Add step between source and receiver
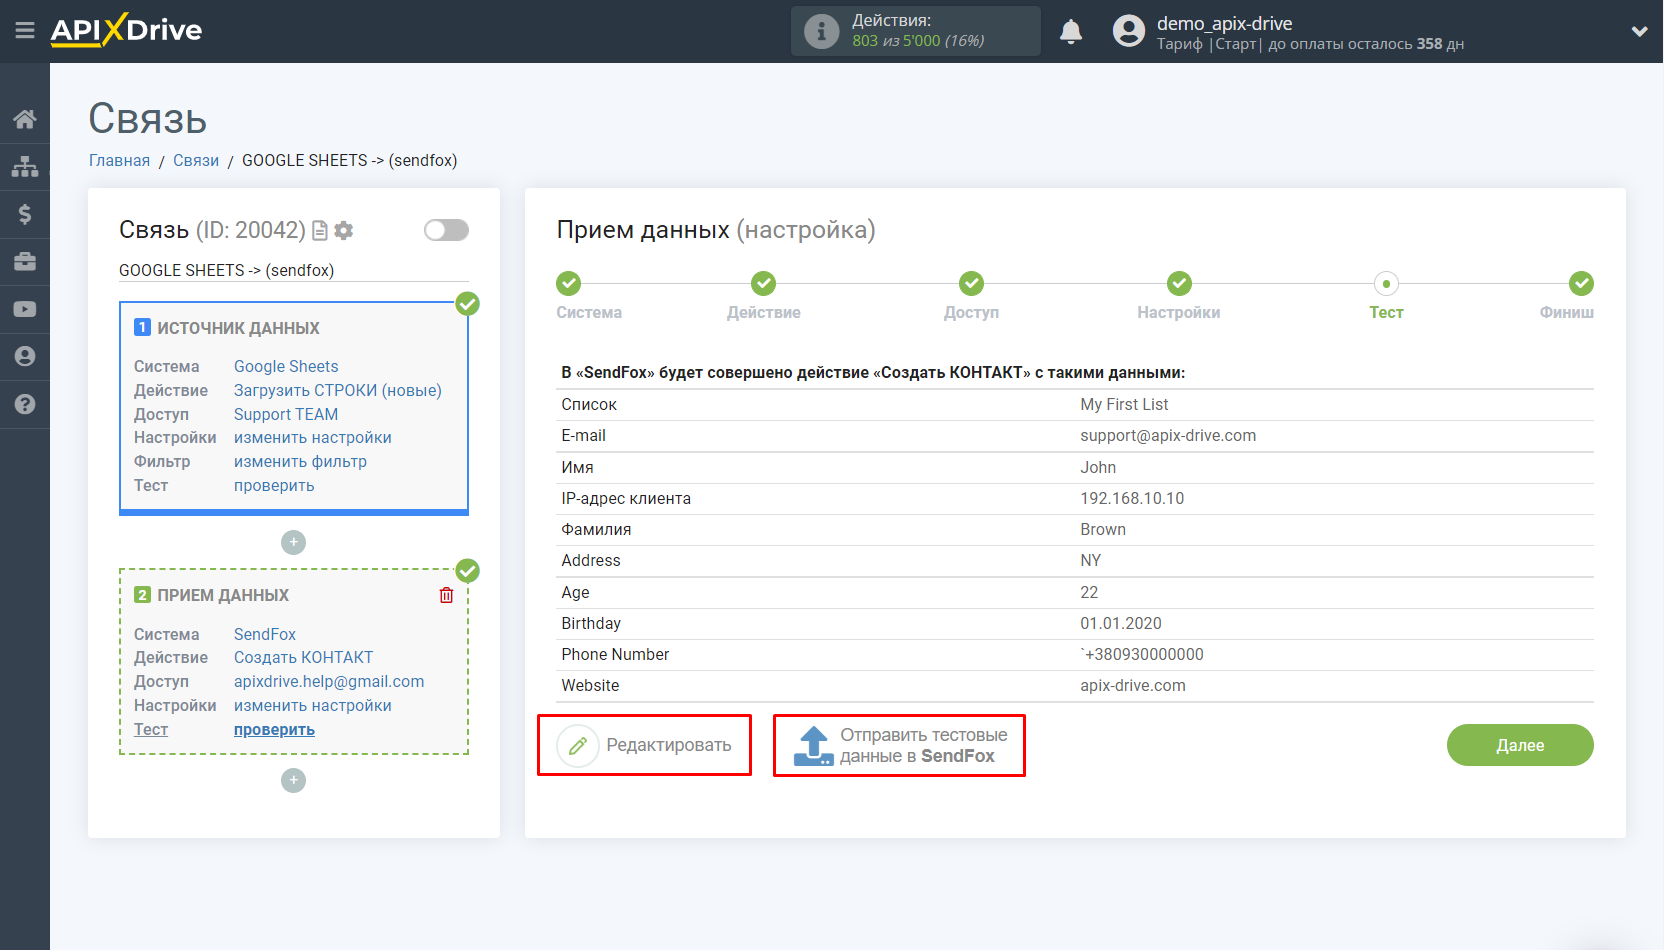Image resolution: width=1664 pixels, height=950 pixels. pyautogui.click(x=293, y=542)
